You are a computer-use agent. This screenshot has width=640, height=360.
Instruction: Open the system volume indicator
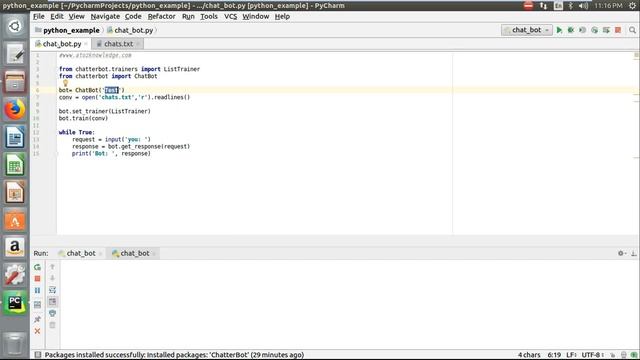(x=583, y=5)
